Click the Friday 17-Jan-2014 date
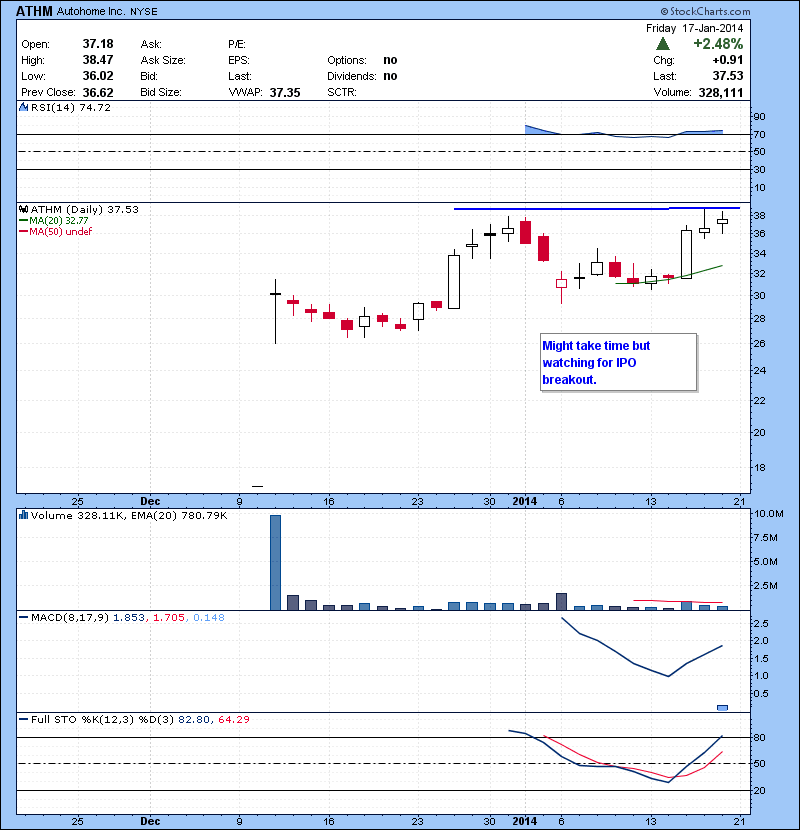This screenshot has width=800, height=830. click(695, 28)
